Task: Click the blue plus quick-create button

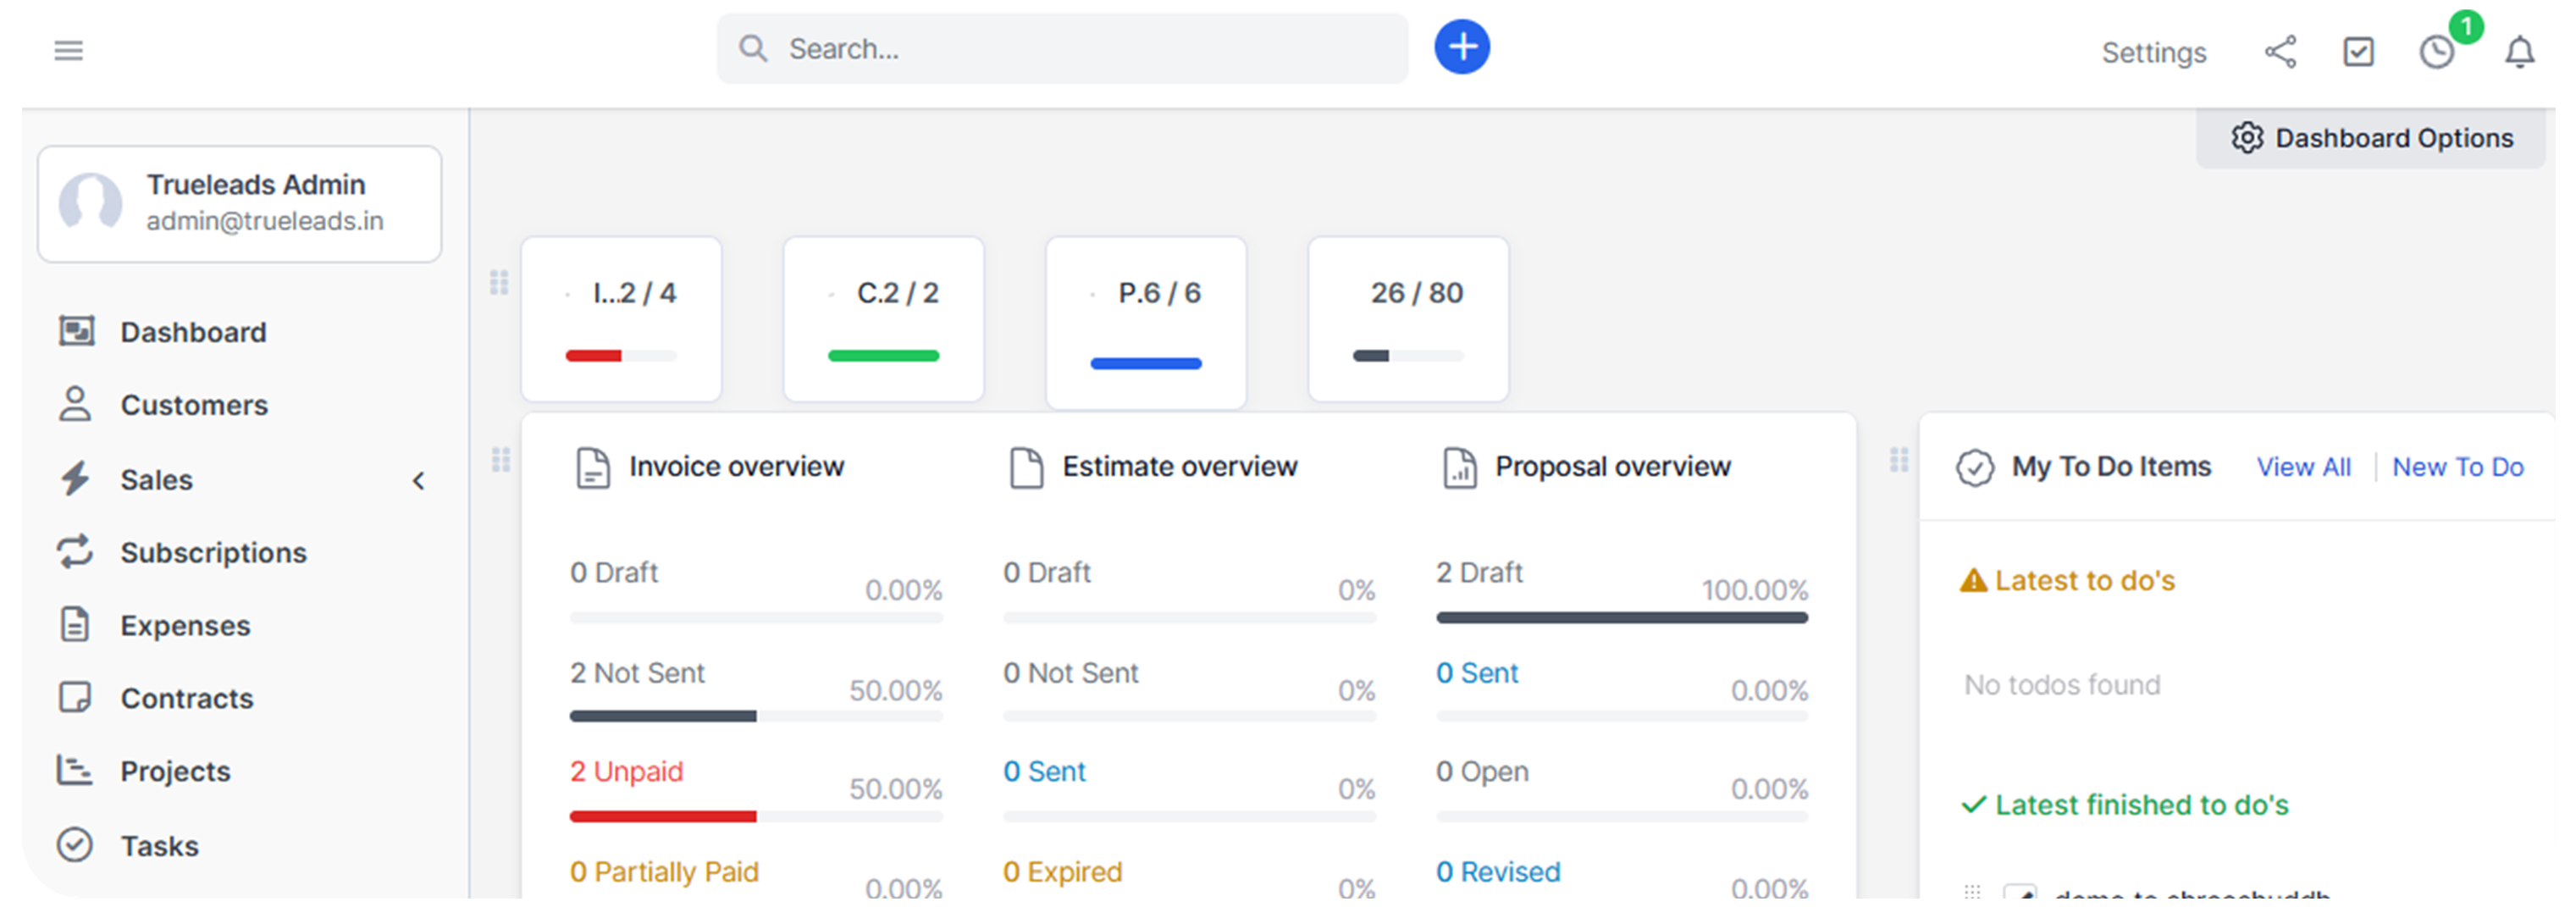Action: (x=1462, y=47)
